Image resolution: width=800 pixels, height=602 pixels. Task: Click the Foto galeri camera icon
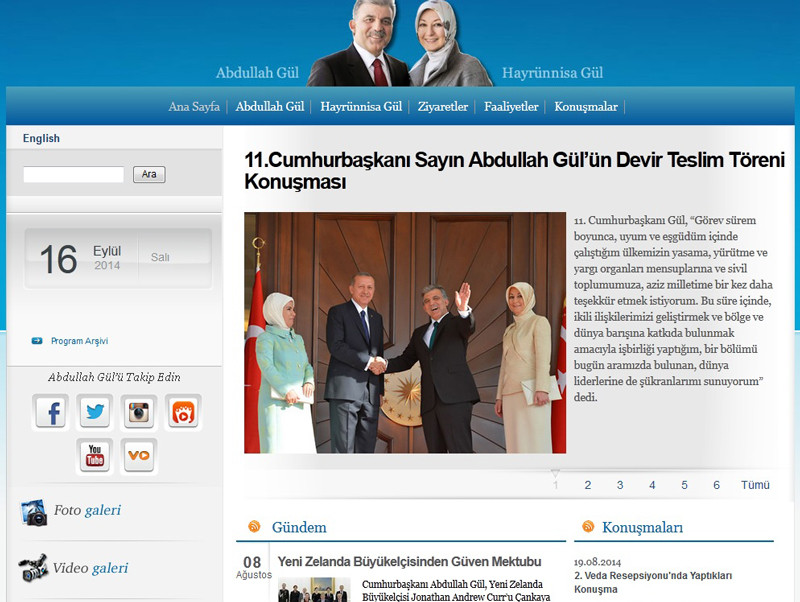(33, 512)
